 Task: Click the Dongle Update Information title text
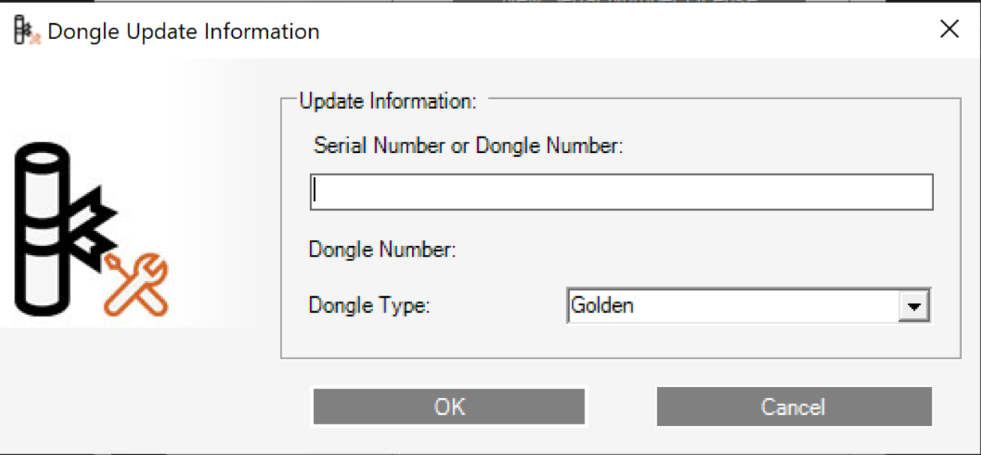184,31
